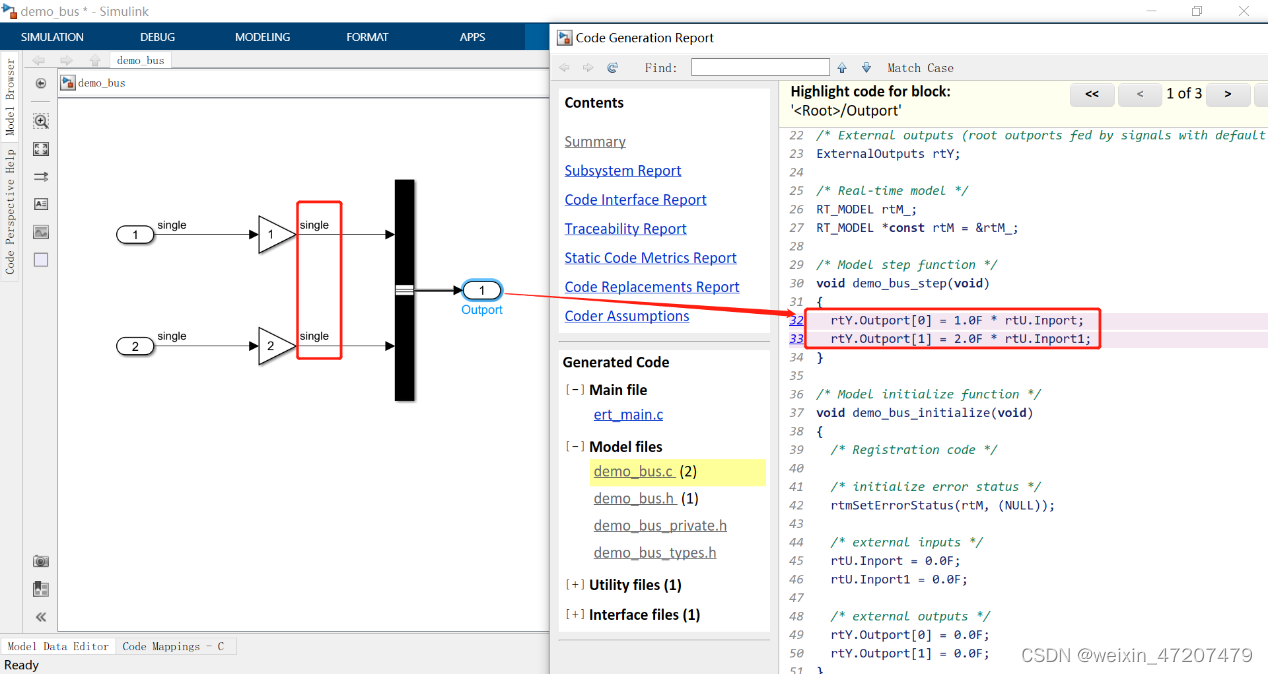Toggle Match Case option
This screenshot has height=674, width=1268.
[920, 68]
